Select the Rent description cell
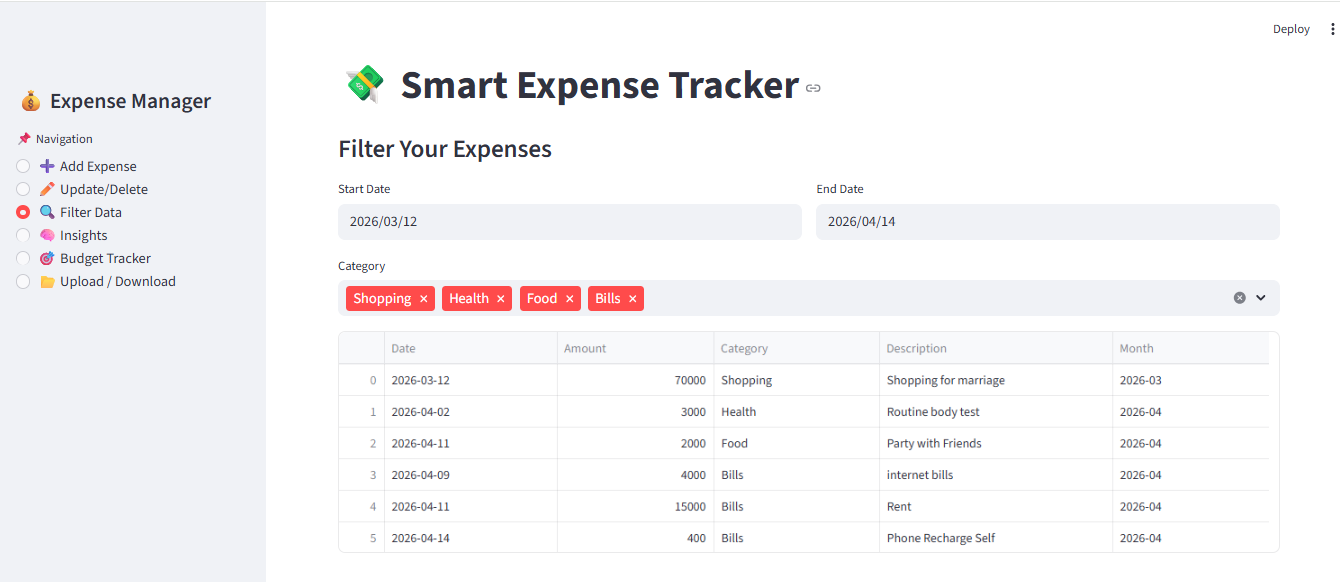 [899, 507]
